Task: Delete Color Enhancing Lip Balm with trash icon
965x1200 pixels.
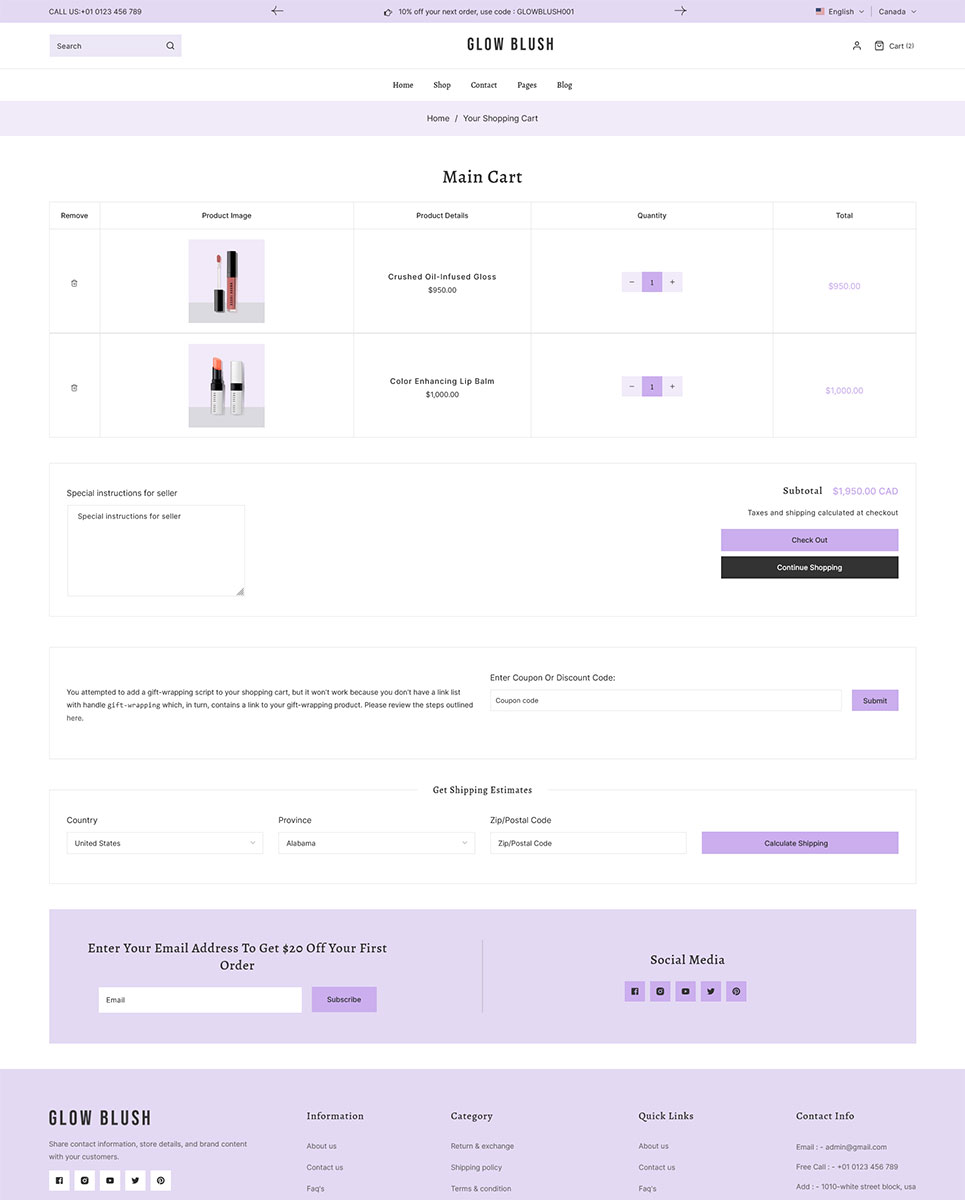Action: click(74, 387)
